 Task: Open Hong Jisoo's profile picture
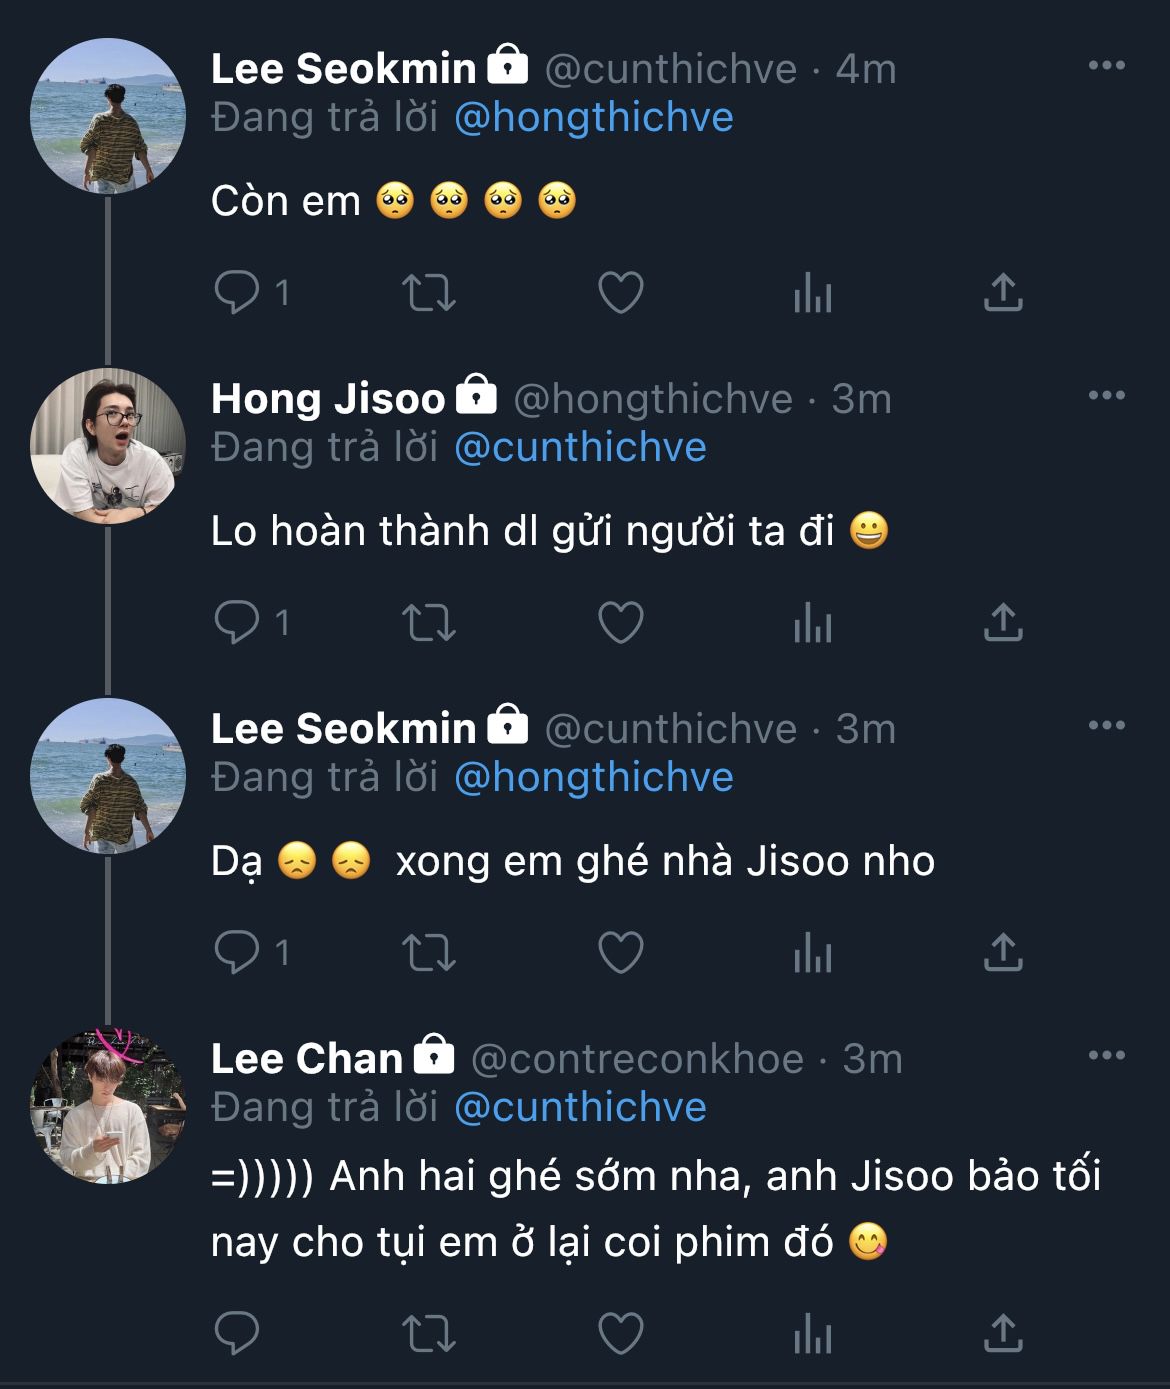(x=108, y=446)
